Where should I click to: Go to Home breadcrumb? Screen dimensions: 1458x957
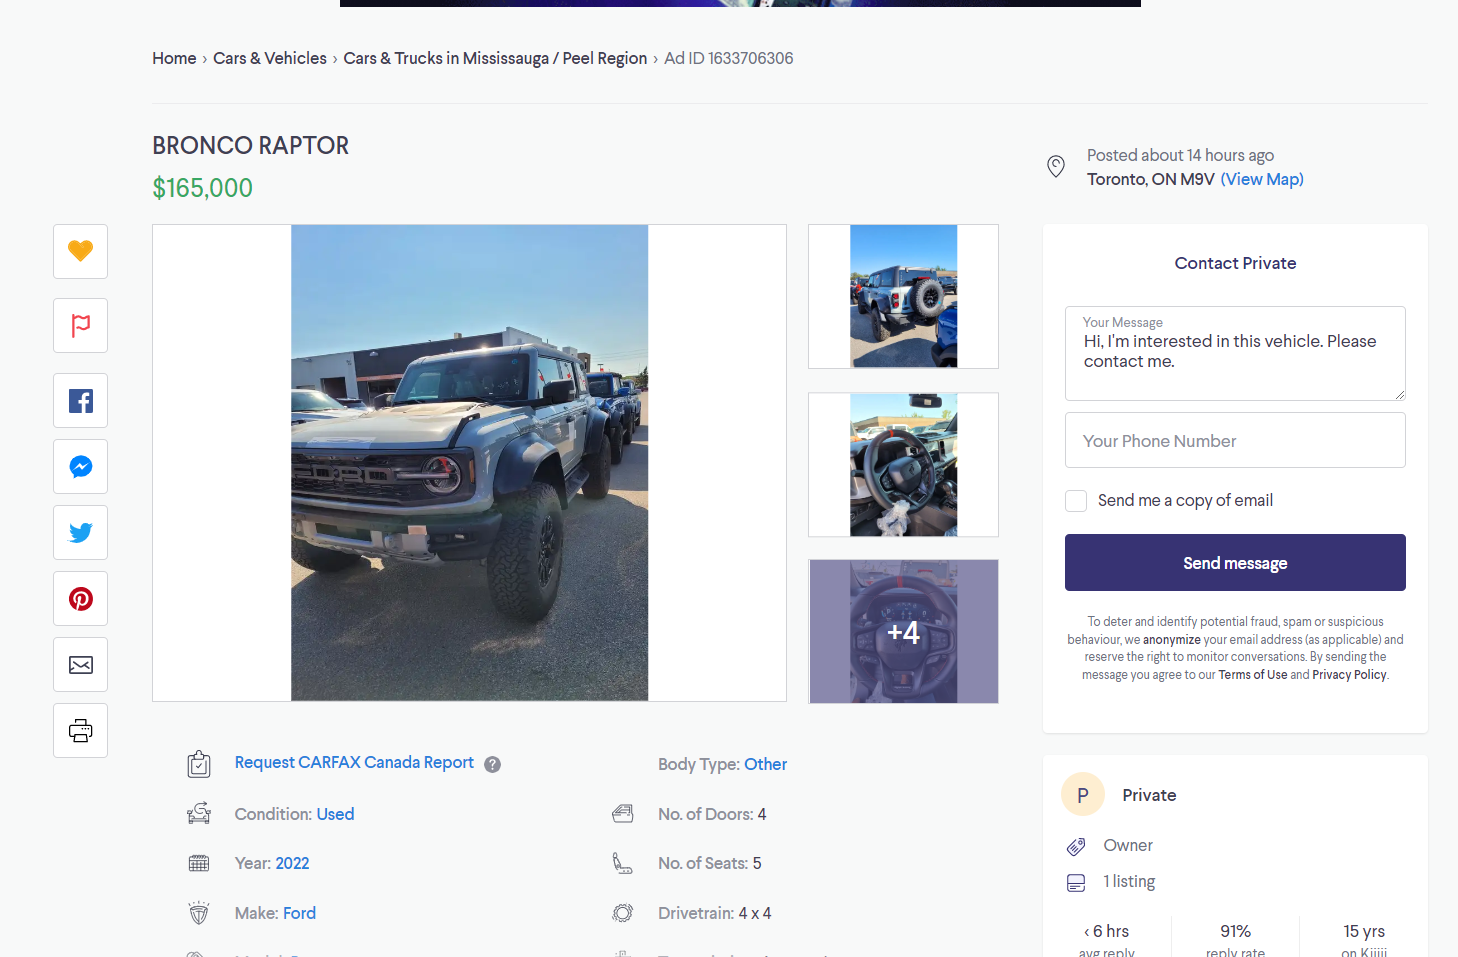(x=174, y=58)
